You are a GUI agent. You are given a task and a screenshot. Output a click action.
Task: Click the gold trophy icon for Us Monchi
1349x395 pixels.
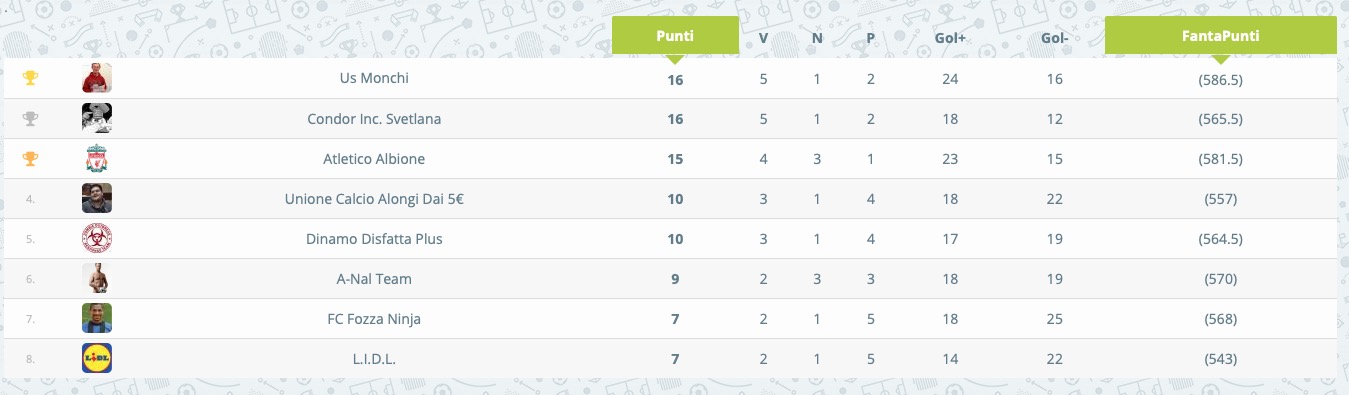[30, 78]
